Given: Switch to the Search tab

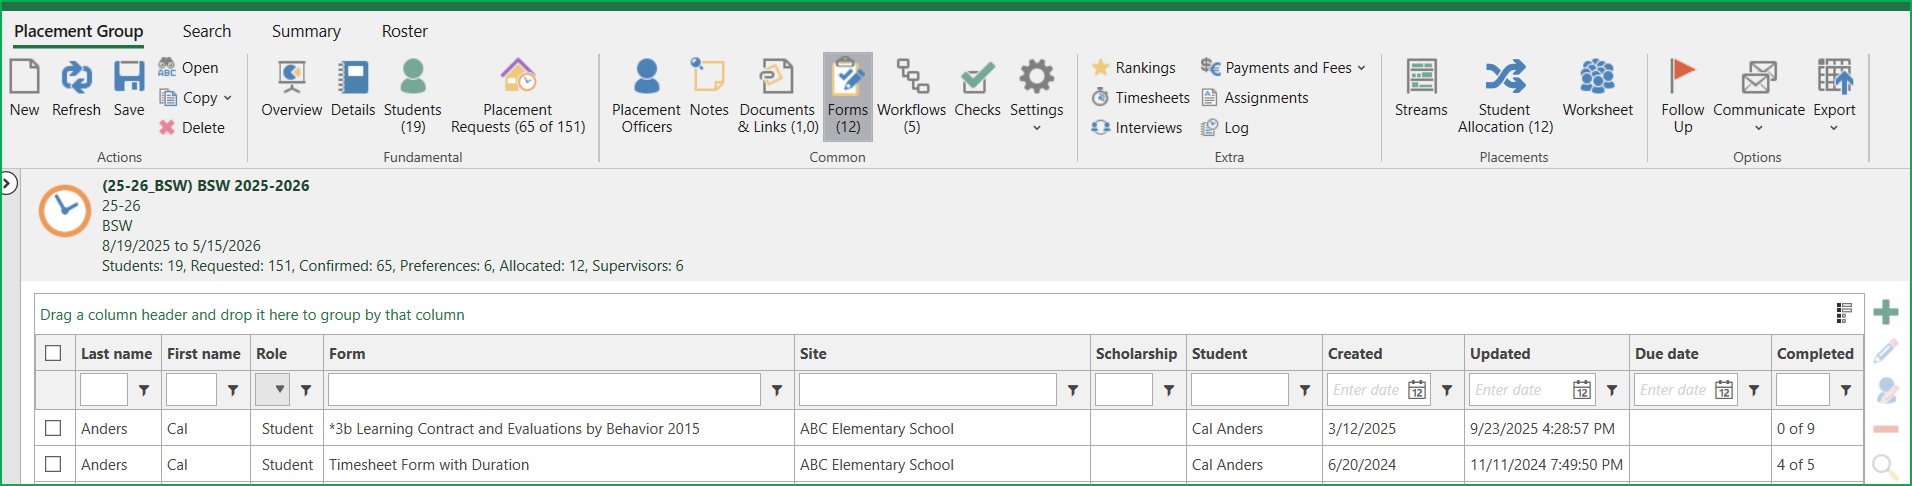Looking at the screenshot, I should pos(207,31).
